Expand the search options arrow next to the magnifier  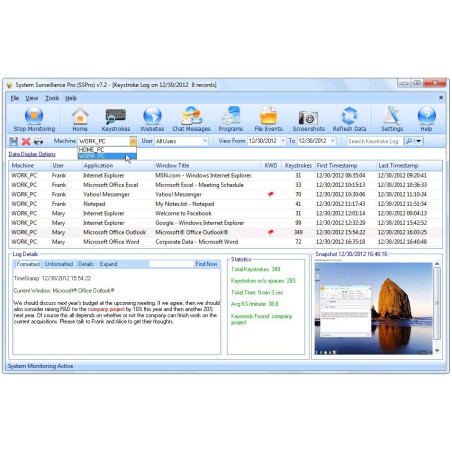(419, 141)
